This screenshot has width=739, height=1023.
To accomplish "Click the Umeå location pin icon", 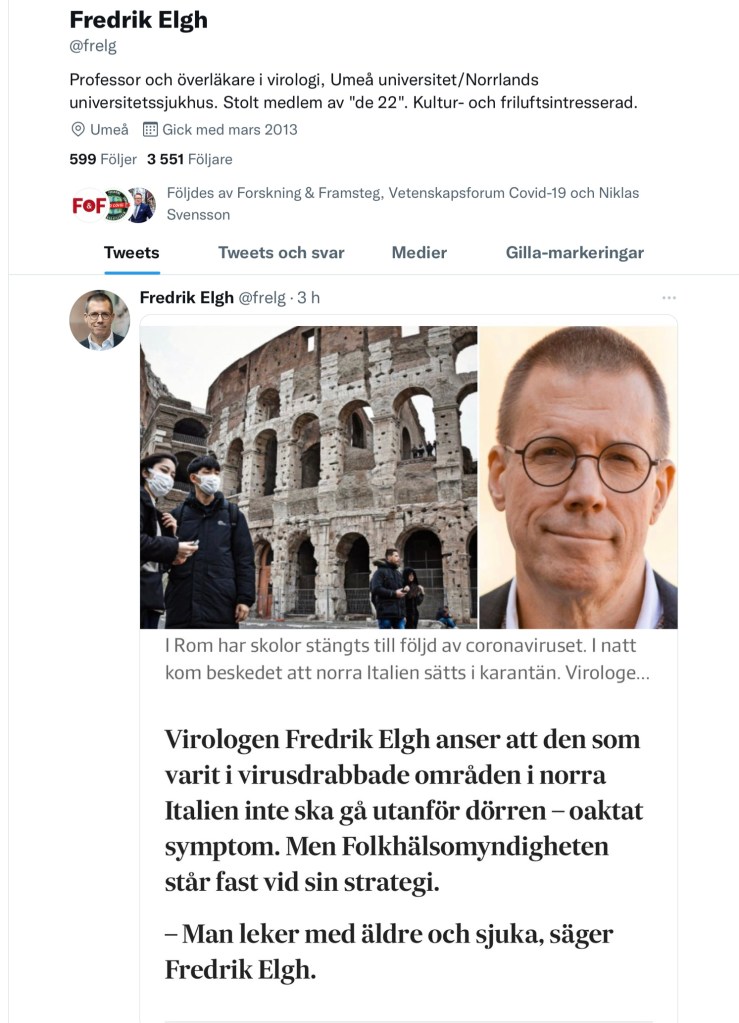I will 78,129.
